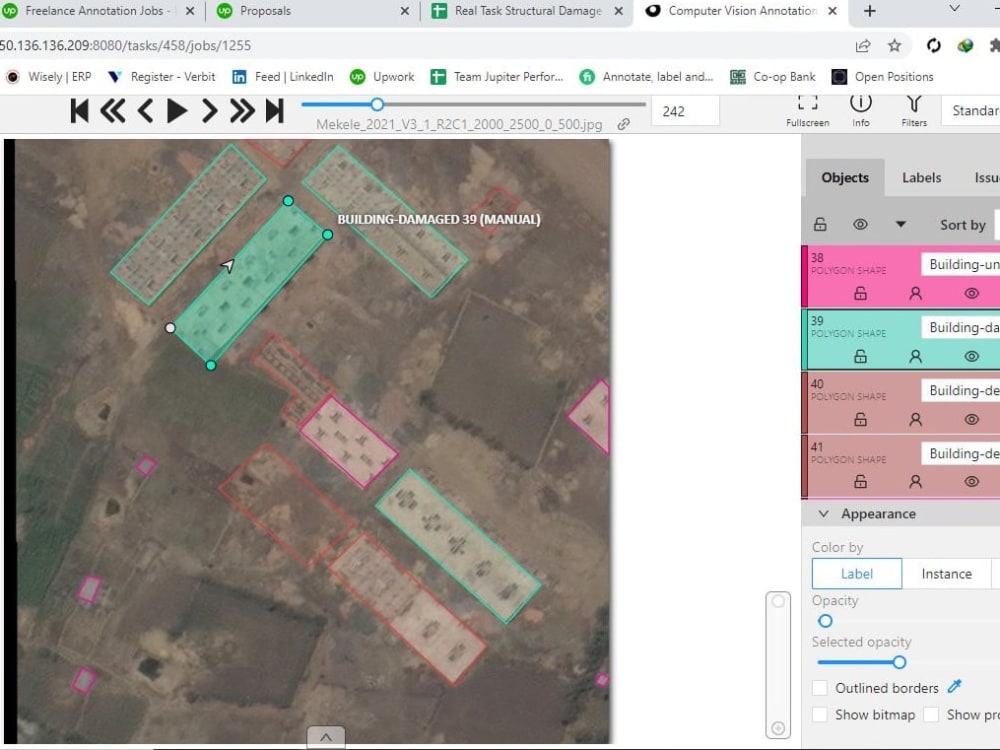Viewport: 1000px width, 750px height.
Task: Open annotation Filters
Action: (914, 110)
